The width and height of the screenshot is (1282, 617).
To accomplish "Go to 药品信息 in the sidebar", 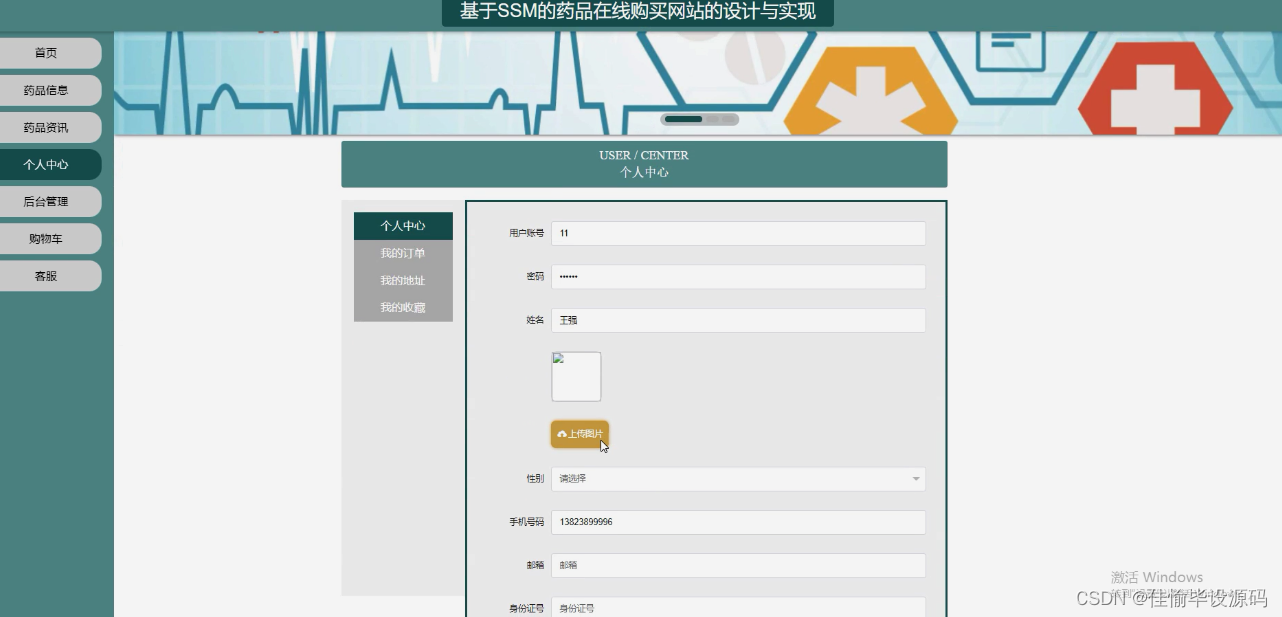I will click(48, 90).
